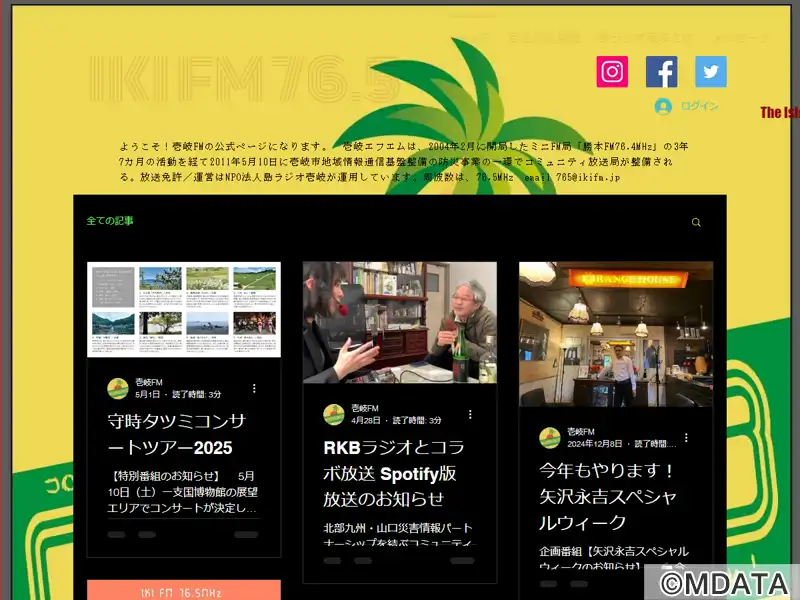
Task: Open the 今年もやります!矢沢永吉スペシャルウィーク title
Action: (x=608, y=496)
